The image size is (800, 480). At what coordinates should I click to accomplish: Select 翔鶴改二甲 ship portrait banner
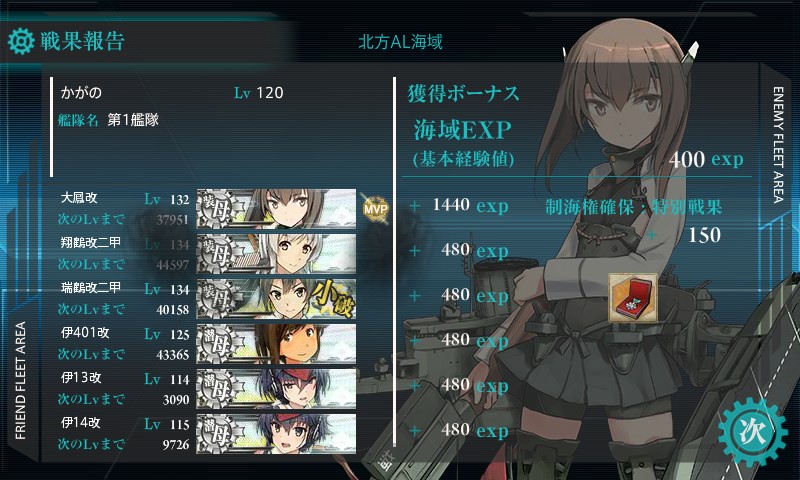click(276, 254)
